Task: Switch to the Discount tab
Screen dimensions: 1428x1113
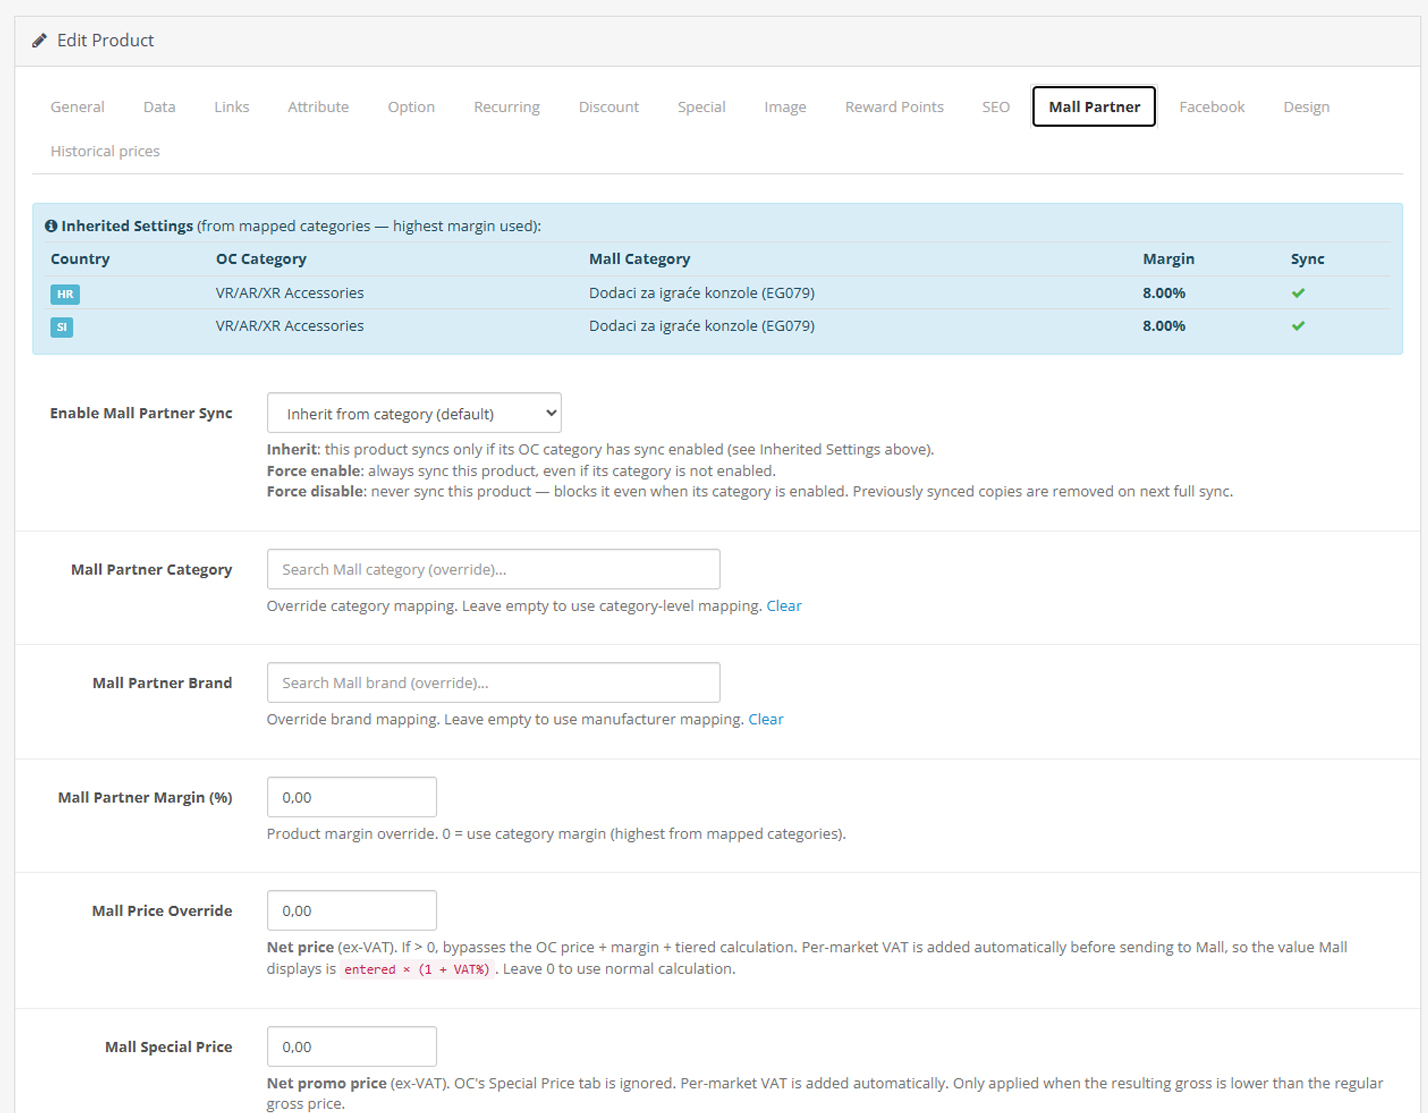Action: [x=608, y=107]
